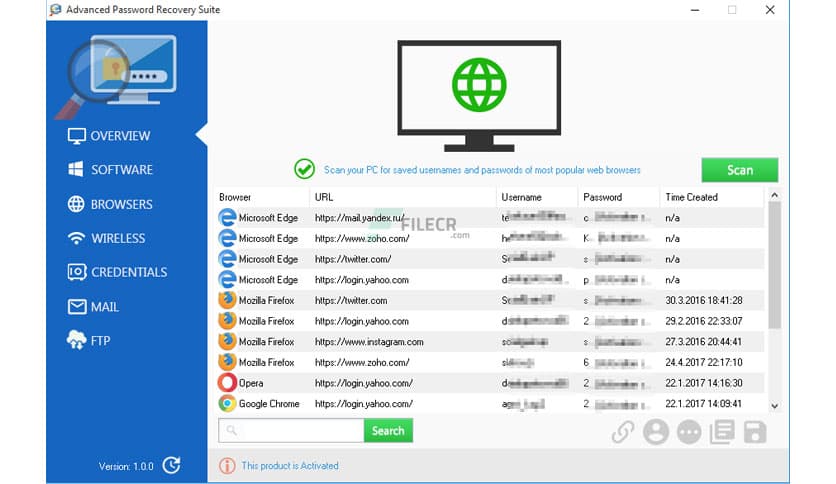Click the Opera browser icon
Viewport: 836px width, 484px height.
coord(227,383)
